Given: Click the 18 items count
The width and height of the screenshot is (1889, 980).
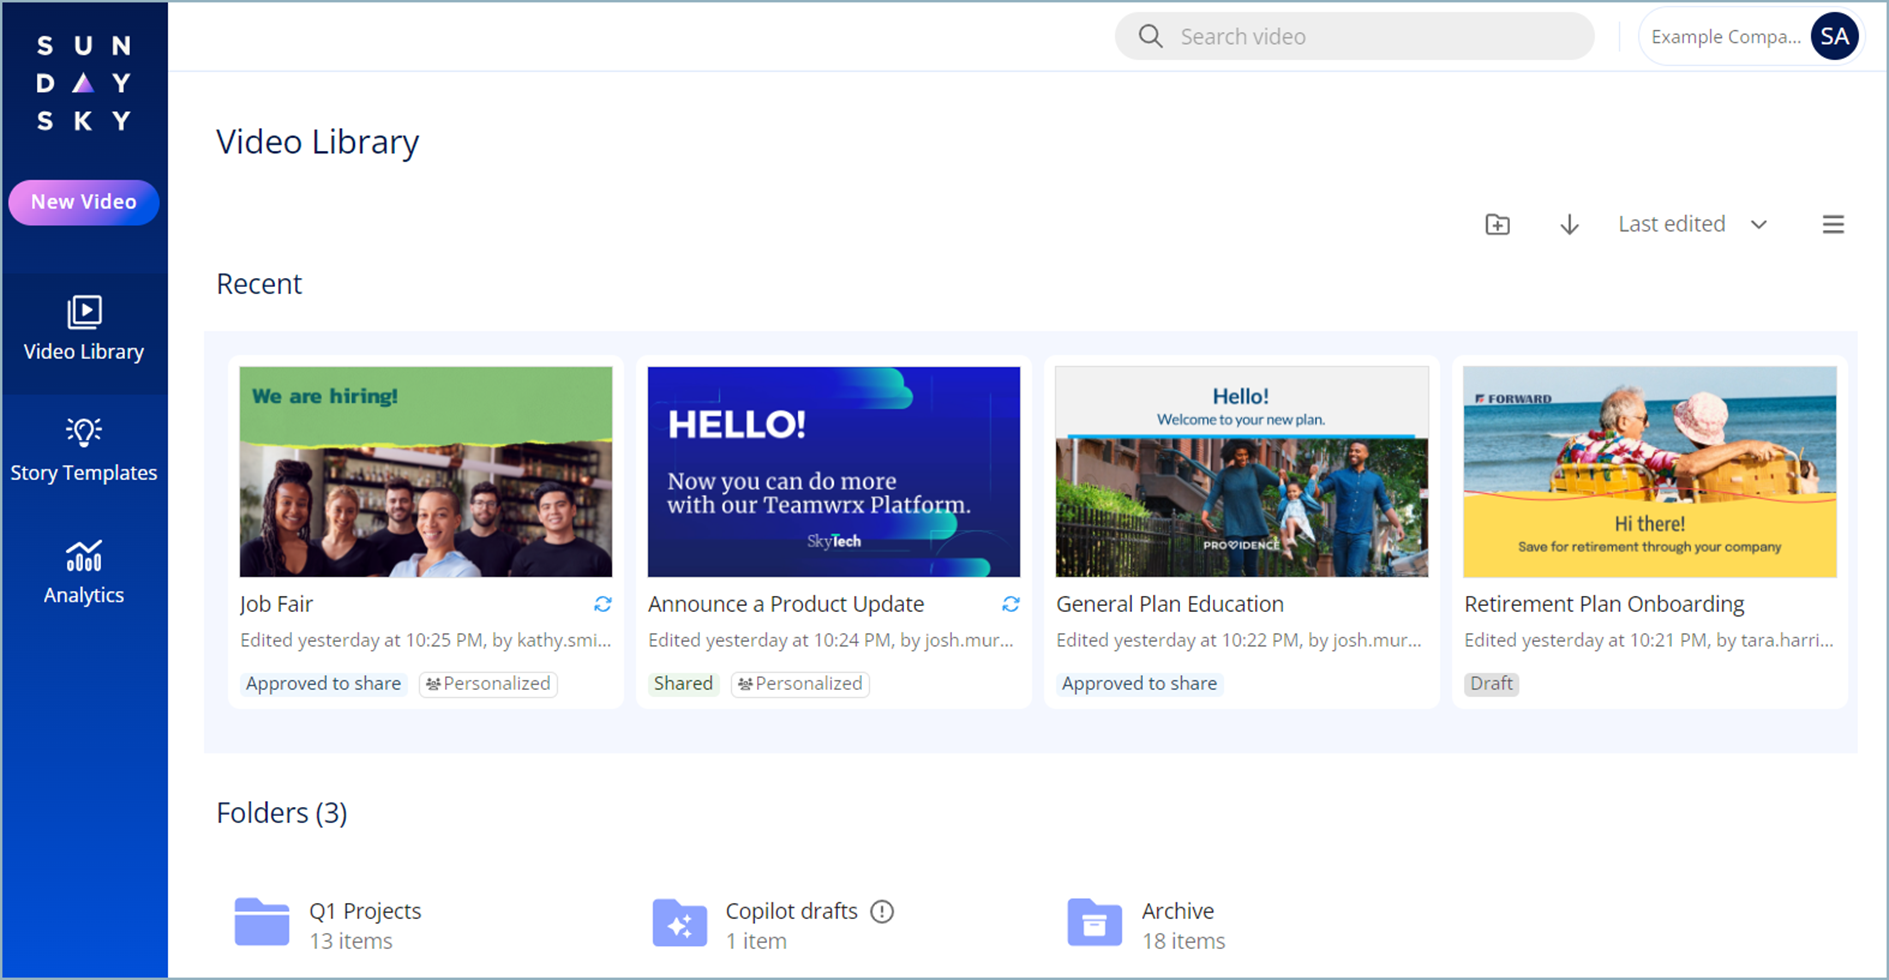Looking at the screenshot, I should coord(1183,941).
